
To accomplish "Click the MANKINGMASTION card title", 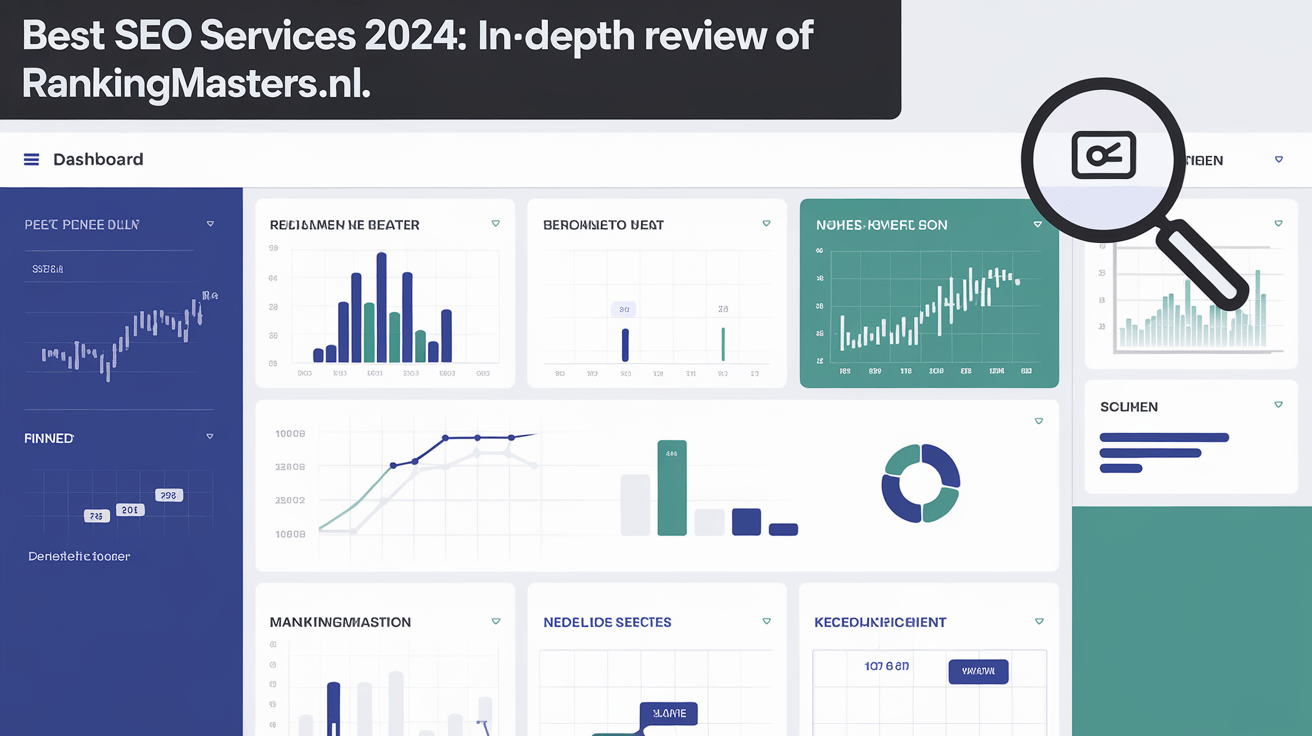I will pyautogui.click(x=340, y=622).
